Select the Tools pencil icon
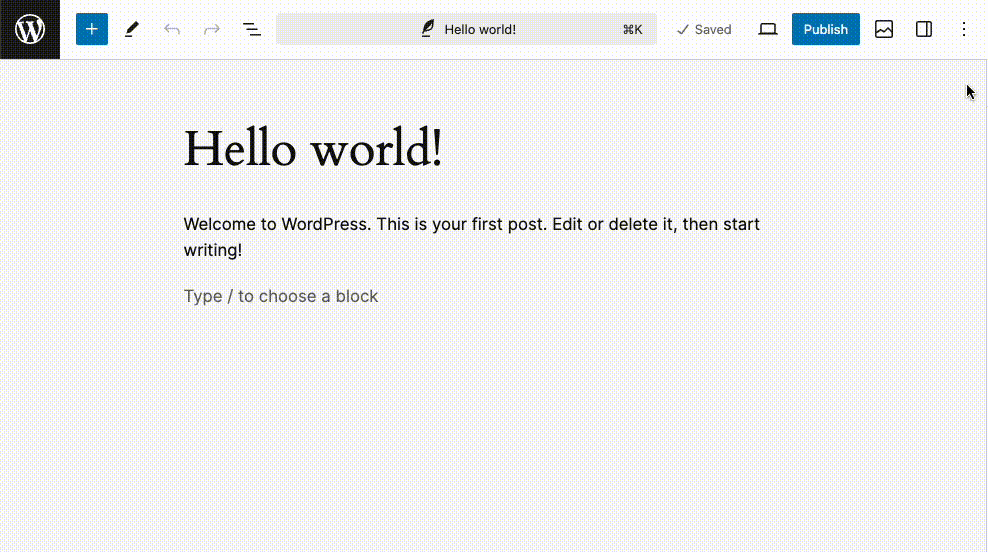The width and height of the screenshot is (988, 552). pyautogui.click(x=132, y=29)
